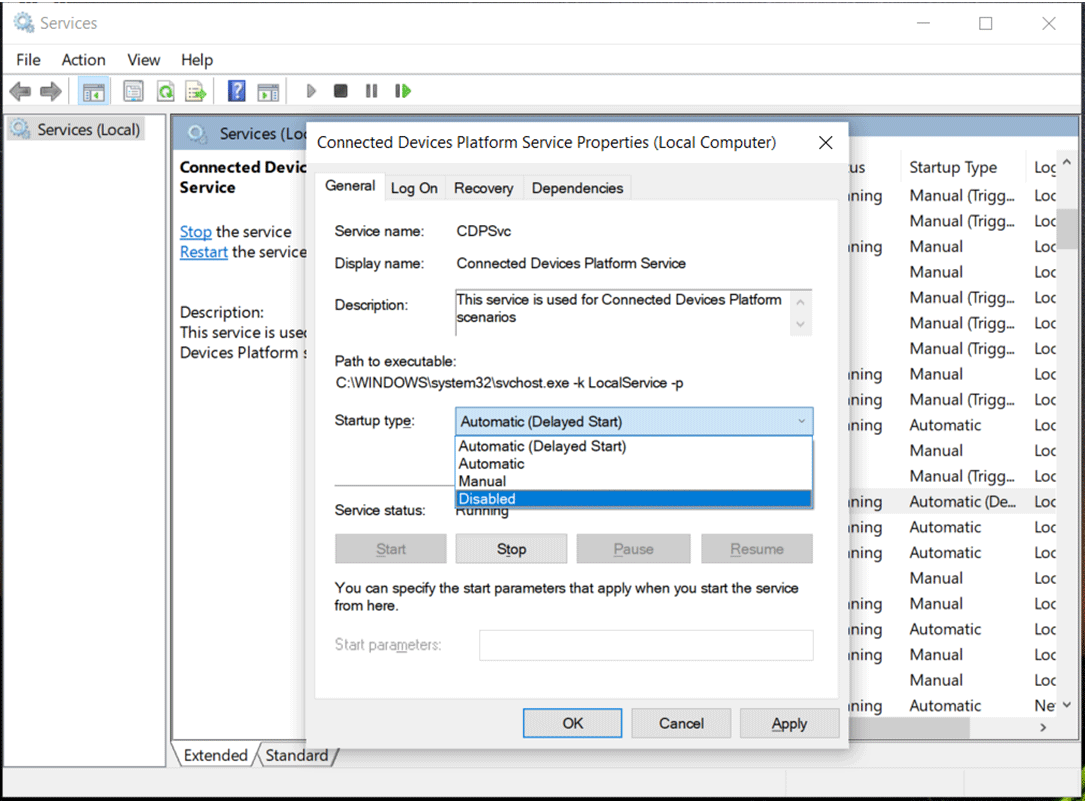Click the CDPSvc service name text

click(x=484, y=231)
